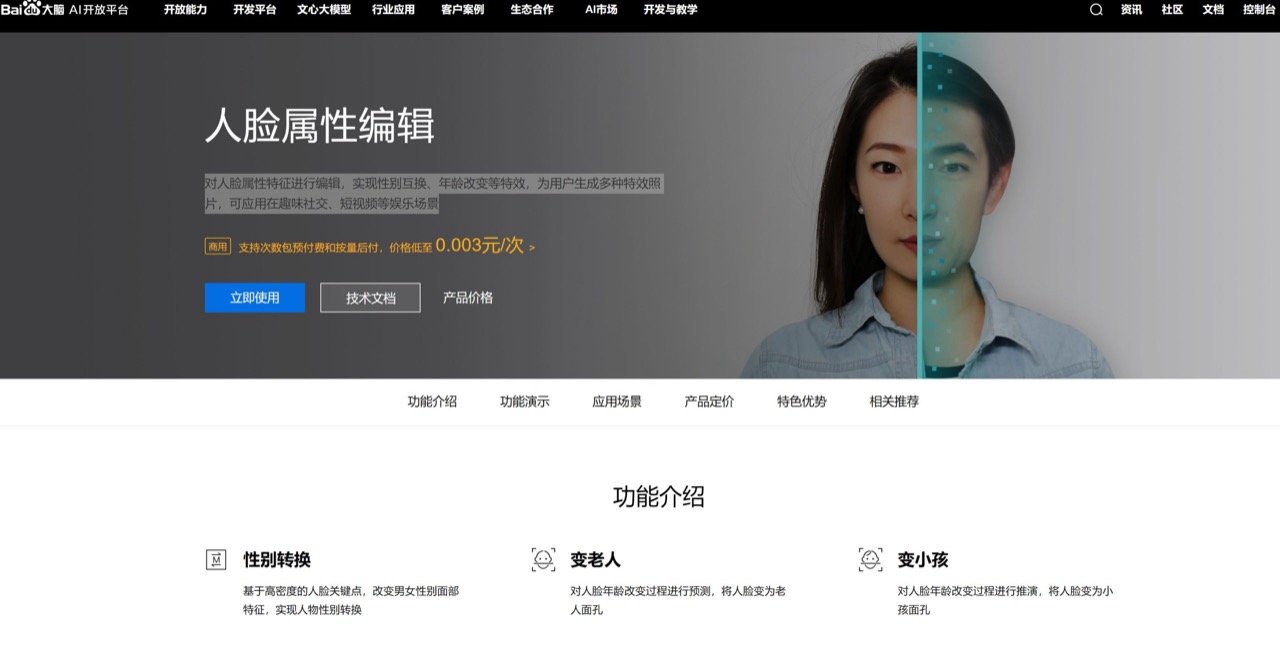
Task: Click the 变小孩 heading
Action: click(923, 560)
